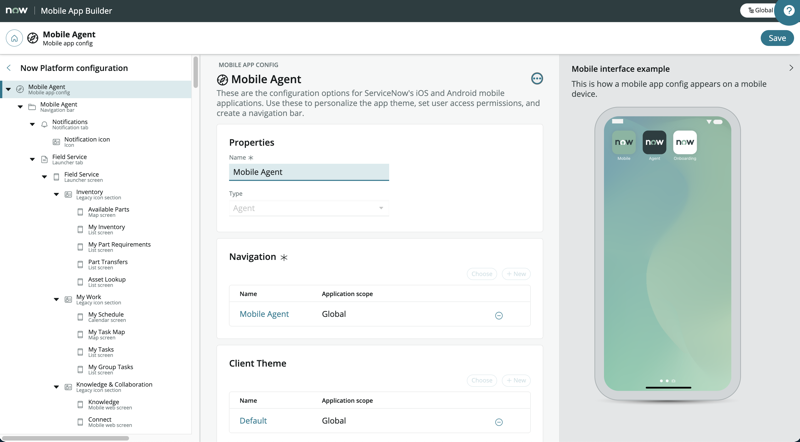Click the Available Parts screen icon
800x442 pixels.
tap(80, 212)
